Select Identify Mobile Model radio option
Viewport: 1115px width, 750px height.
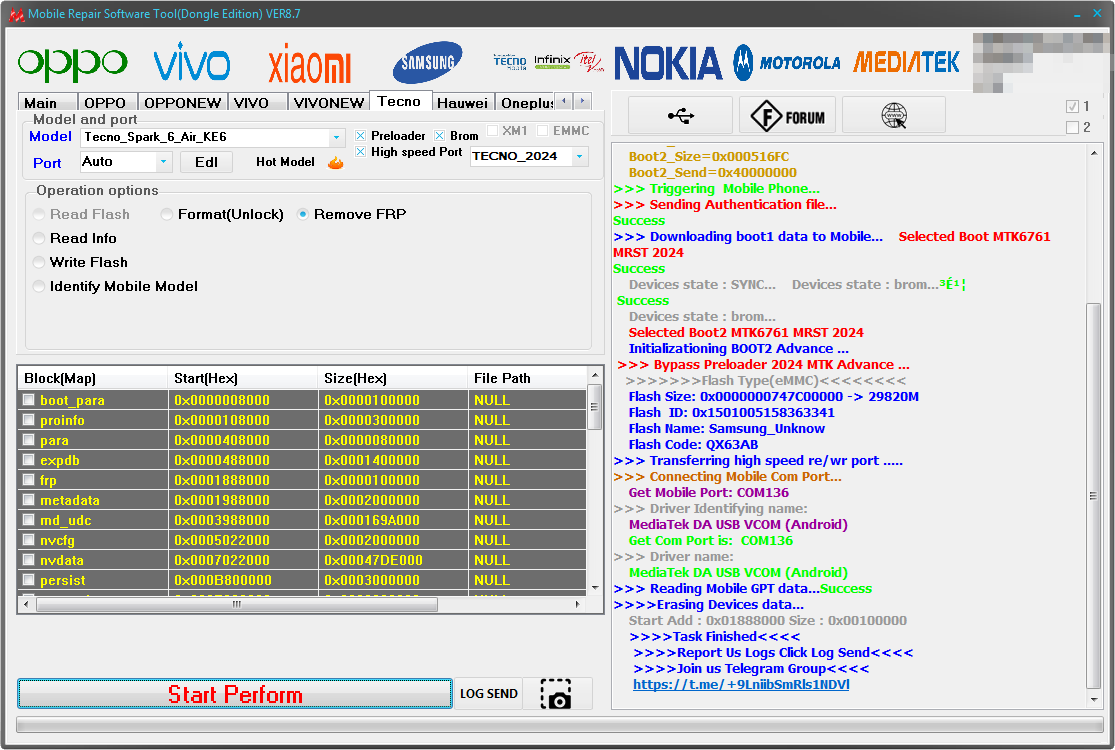click(39, 286)
